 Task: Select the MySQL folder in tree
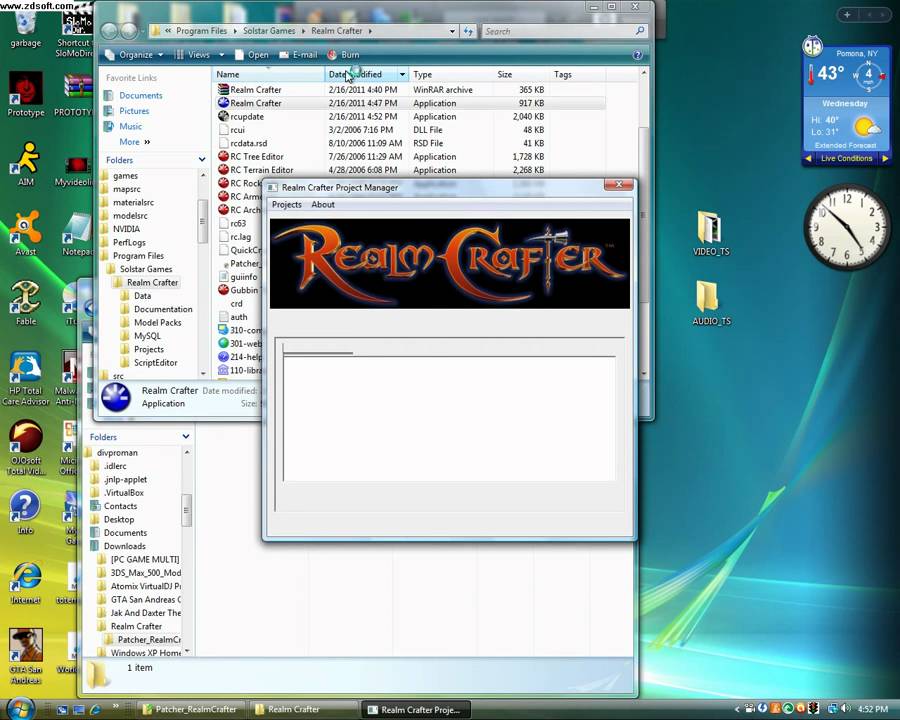coord(147,336)
